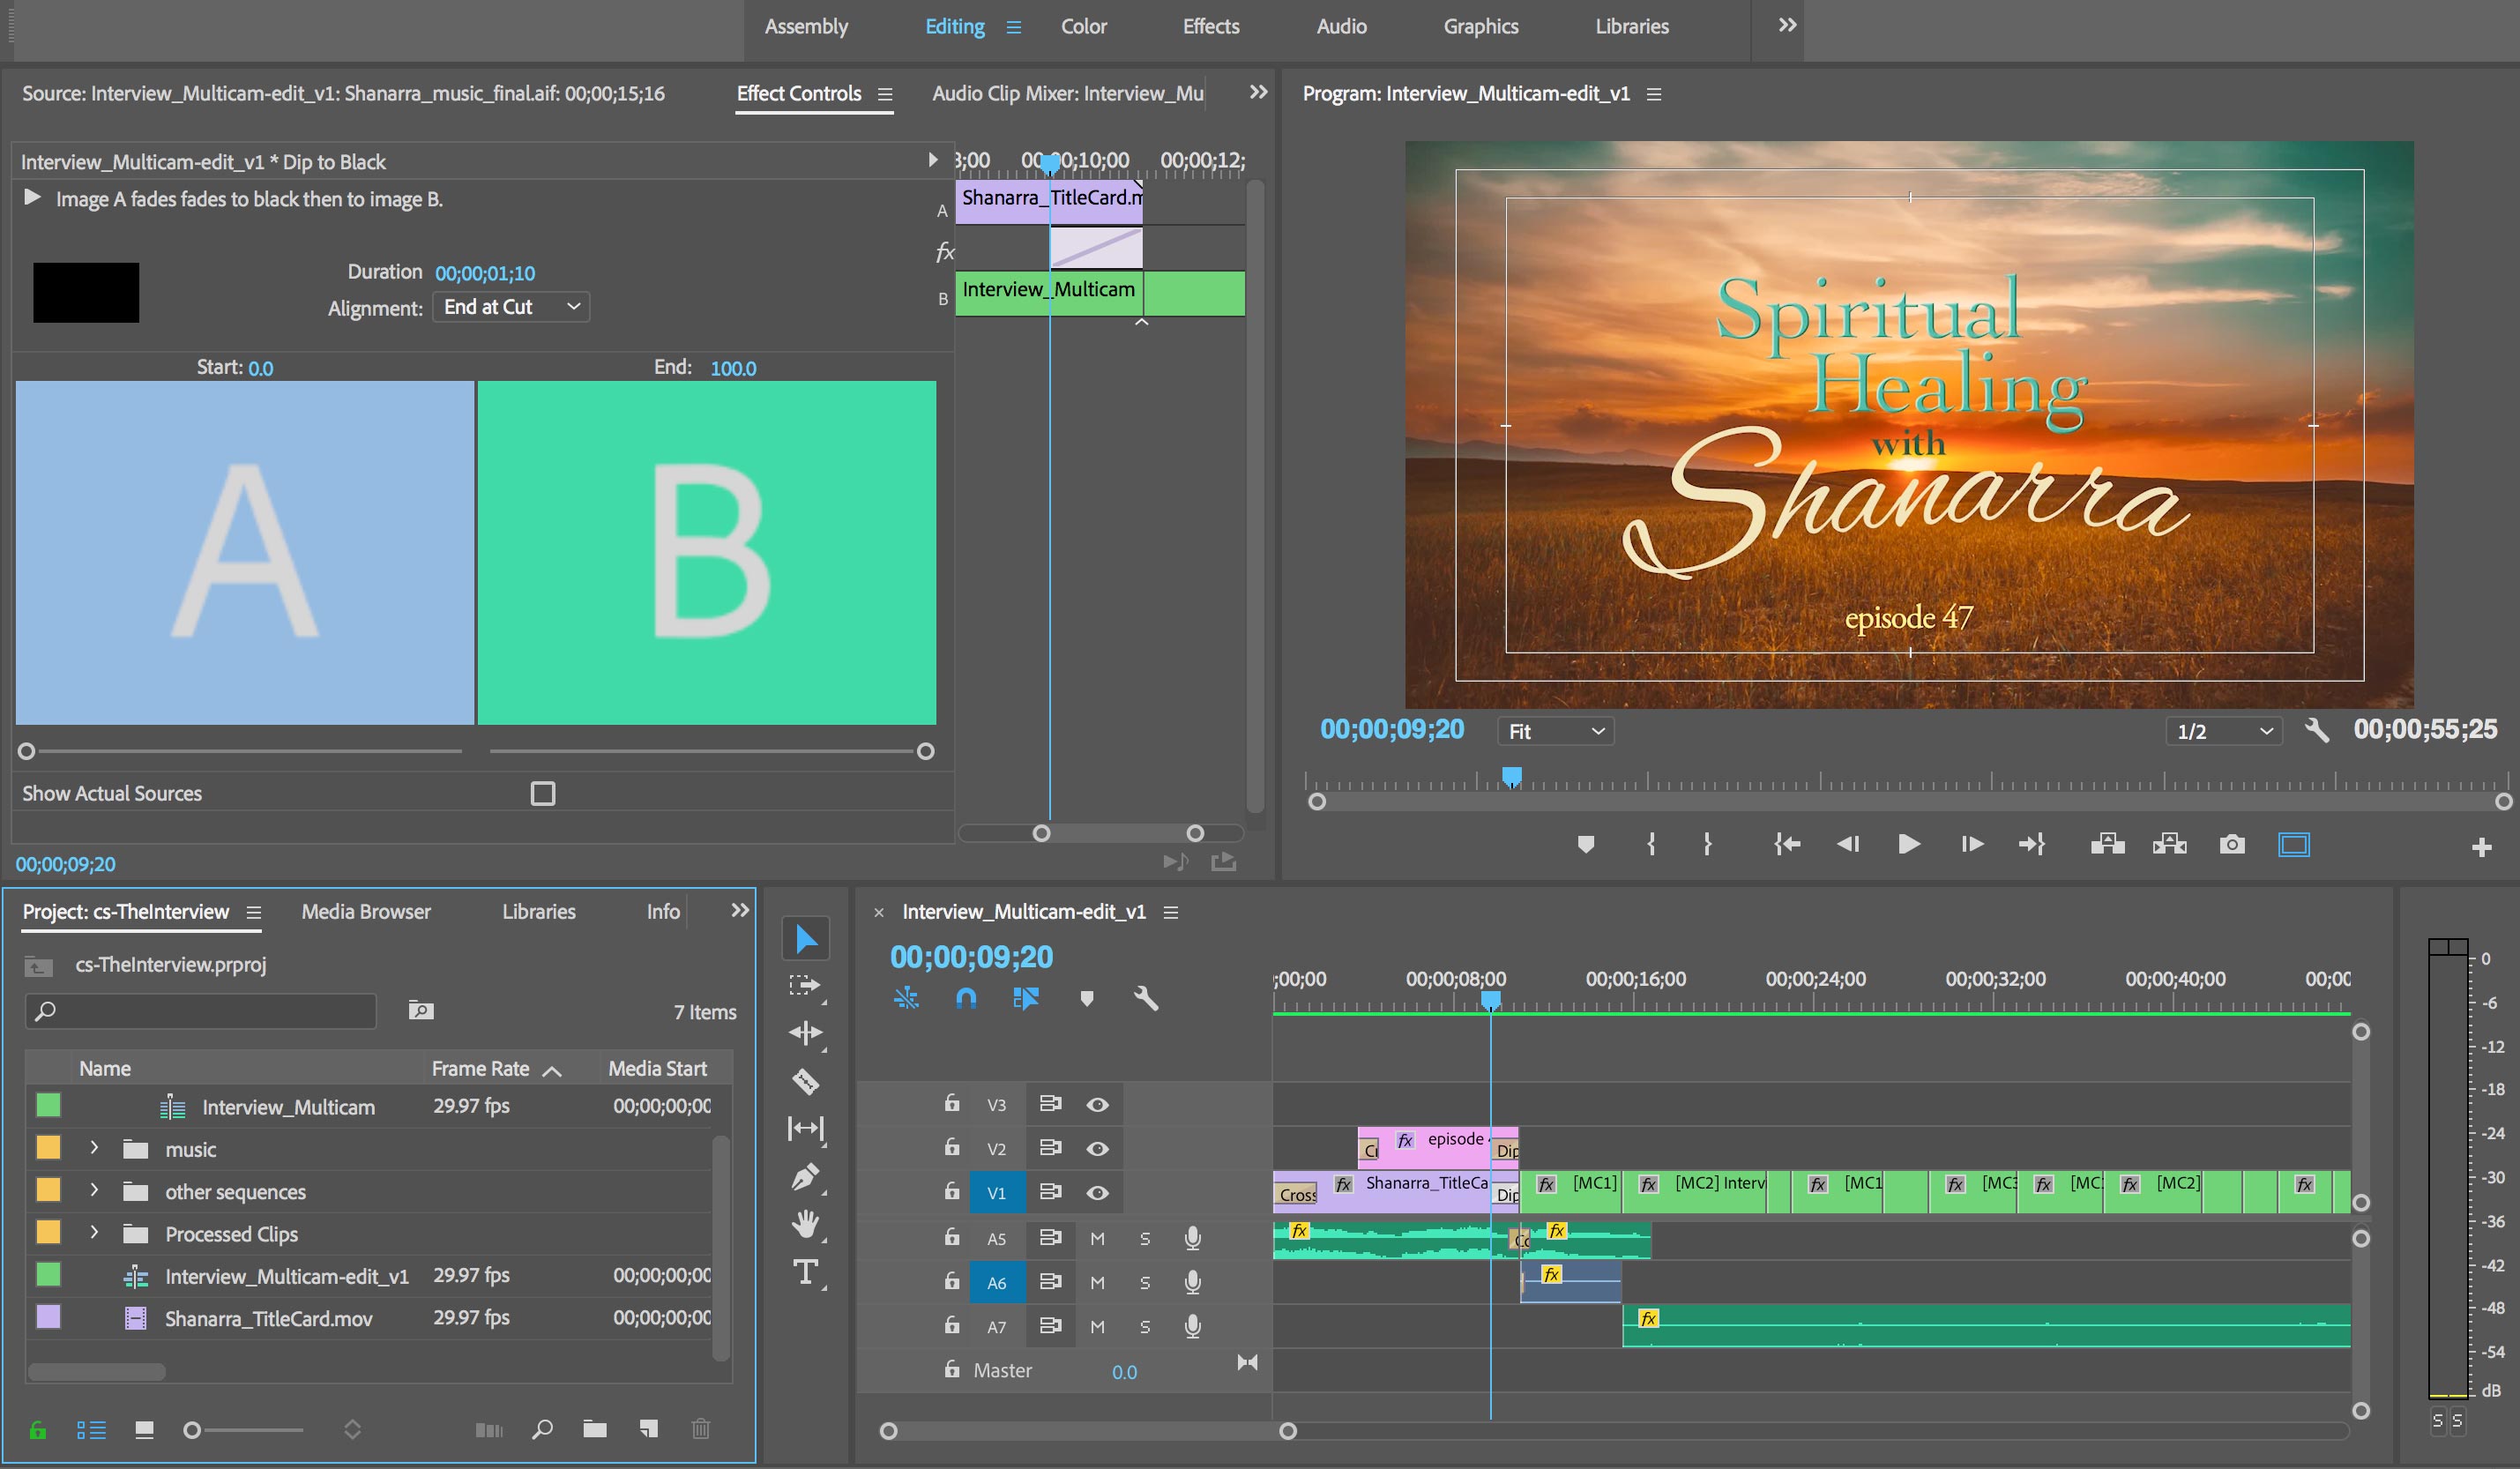Click the Ripple Edit tool
This screenshot has height=1469, width=2520.
point(805,1033)
